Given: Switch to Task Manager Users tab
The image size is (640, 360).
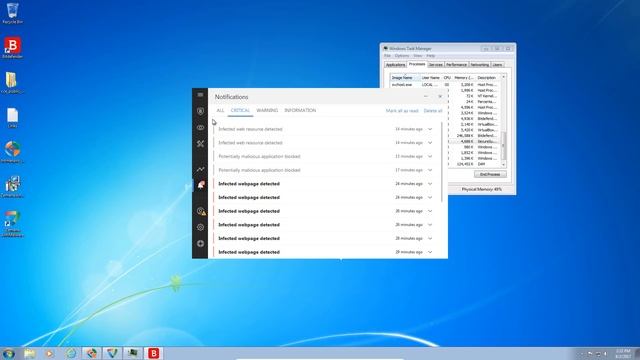Looking at the screenshot, I should tap(497, 65).
